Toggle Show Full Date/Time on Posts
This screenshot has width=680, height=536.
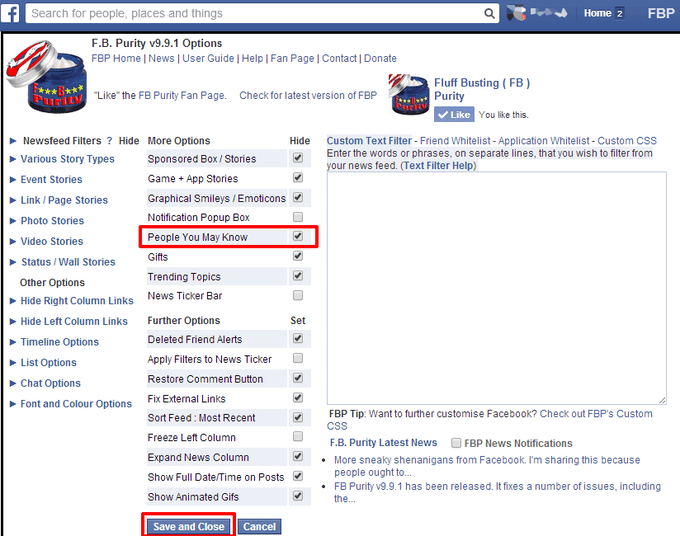(298, 476)
